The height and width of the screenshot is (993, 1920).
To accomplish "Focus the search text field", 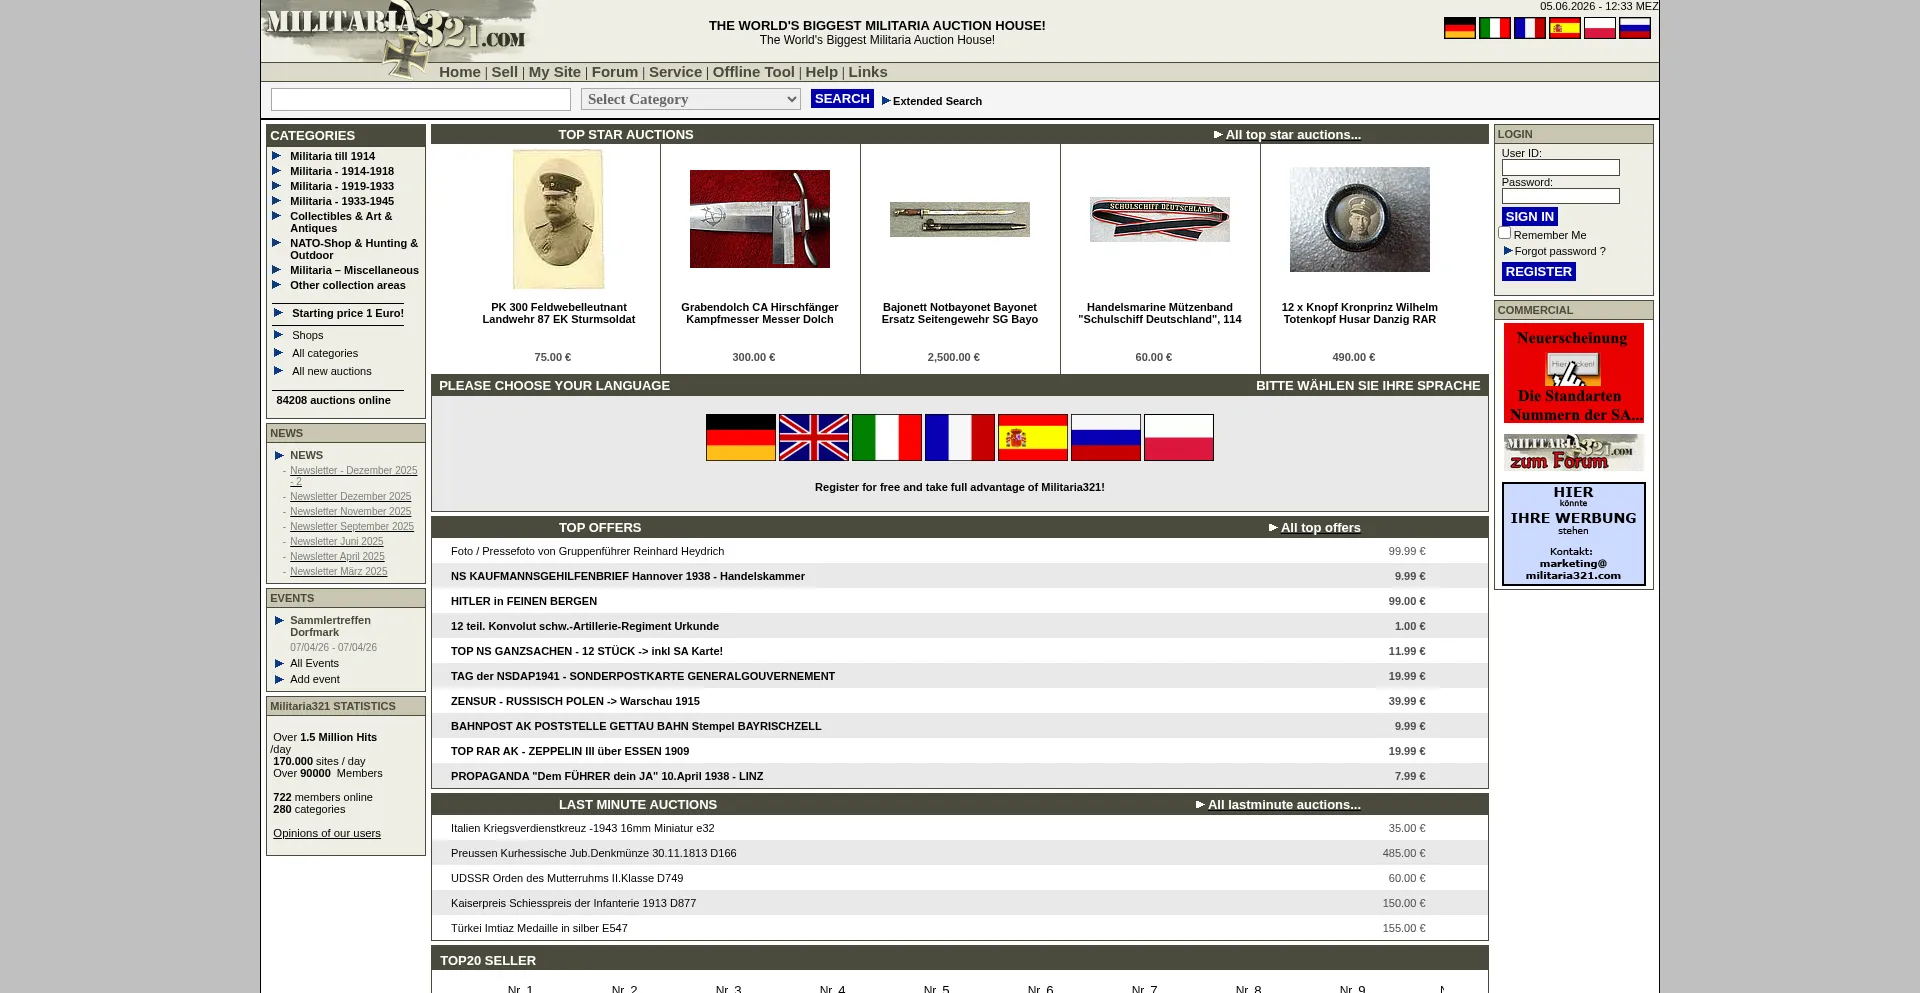I will click(420, 99).
